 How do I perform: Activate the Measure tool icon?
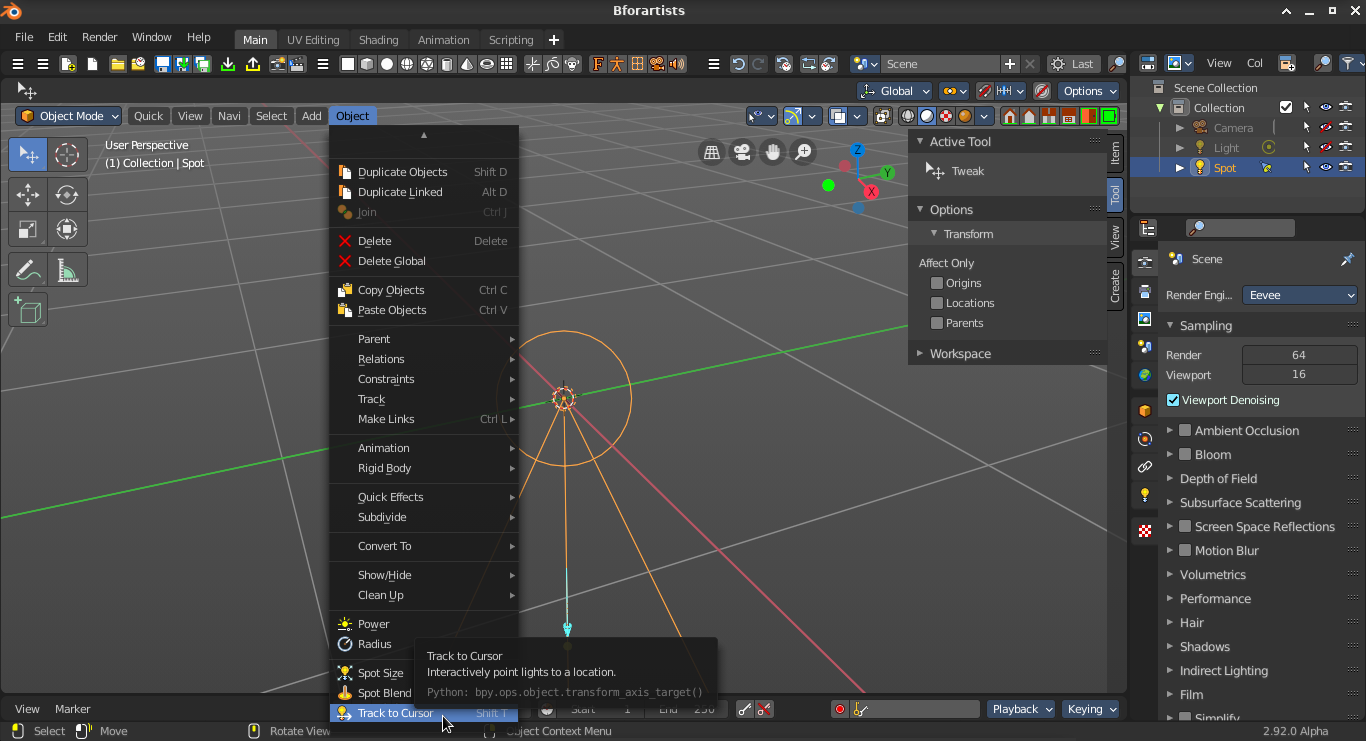(67, 270)
